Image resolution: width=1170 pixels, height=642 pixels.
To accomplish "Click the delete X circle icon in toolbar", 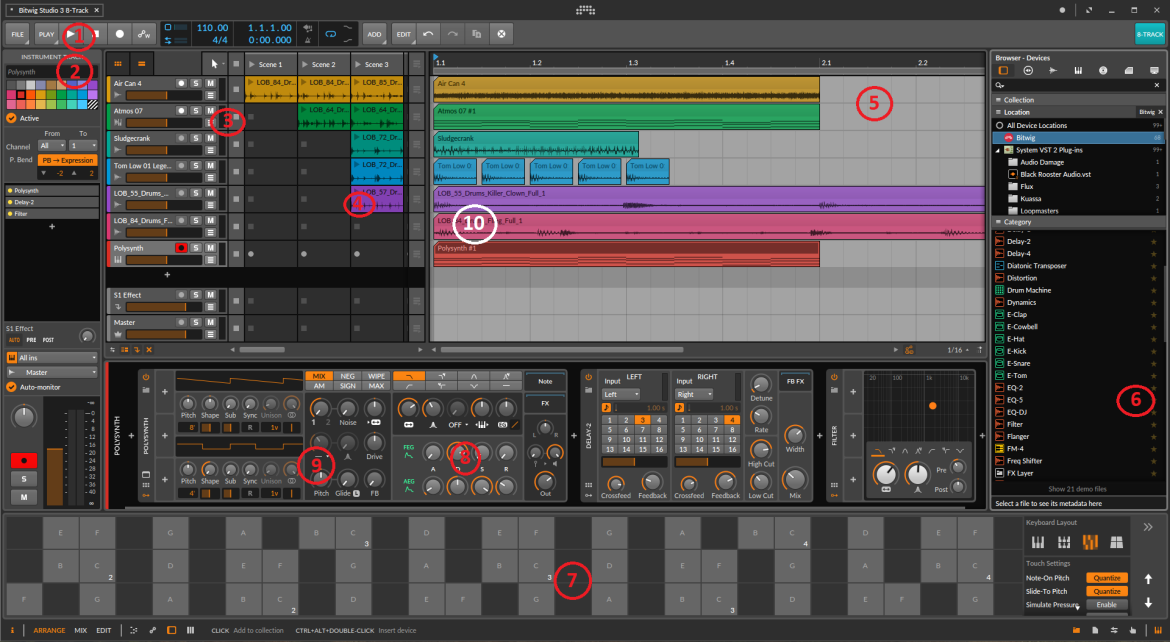I will [x=501, y=34].
